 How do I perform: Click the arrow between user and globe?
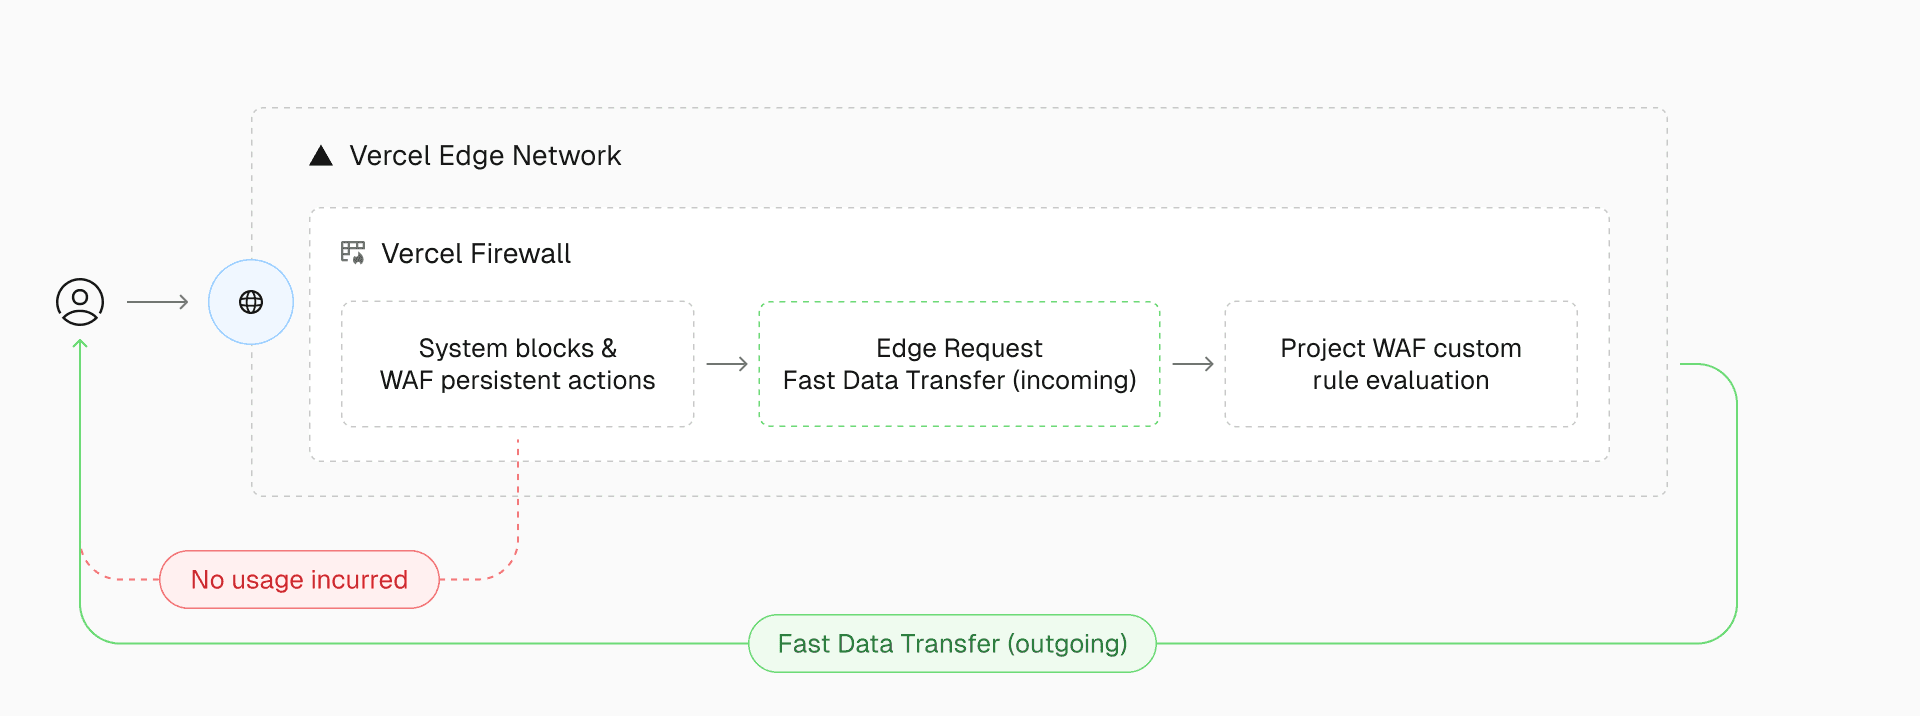pyautogui.click(x=158, y=302)
